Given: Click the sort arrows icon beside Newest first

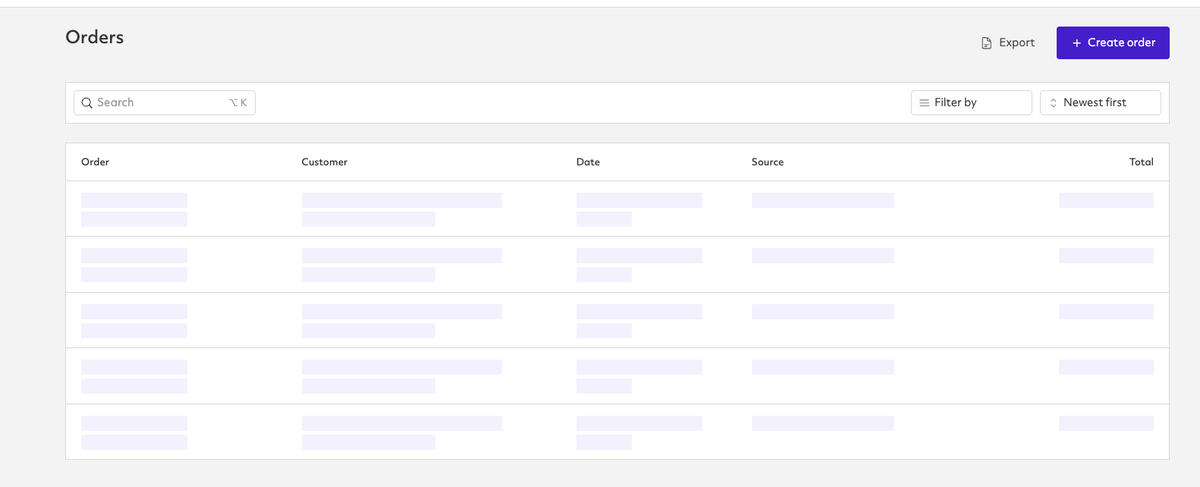Looking at the screenshot, I should [1053, 103].
